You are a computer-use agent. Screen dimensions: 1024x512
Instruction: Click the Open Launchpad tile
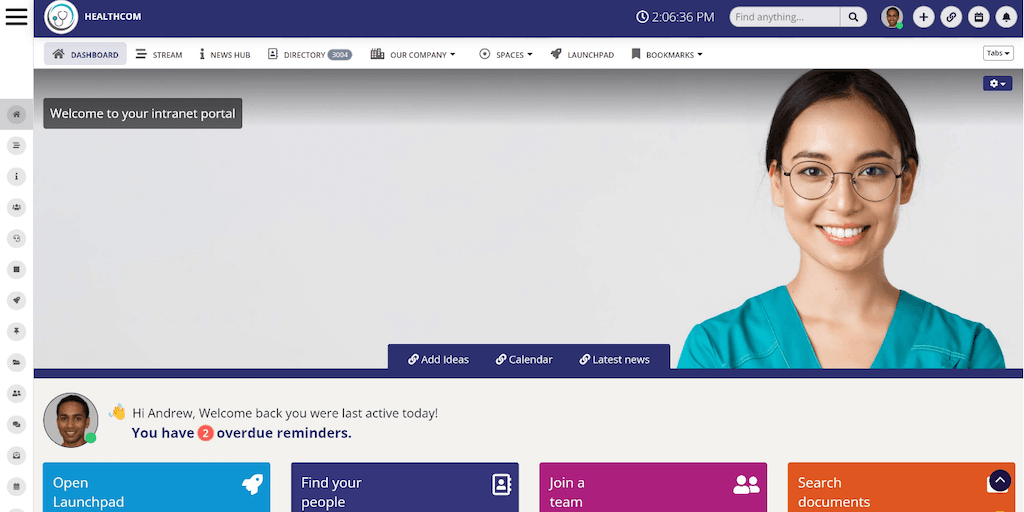pyautogui.click(x=156, y=487)
